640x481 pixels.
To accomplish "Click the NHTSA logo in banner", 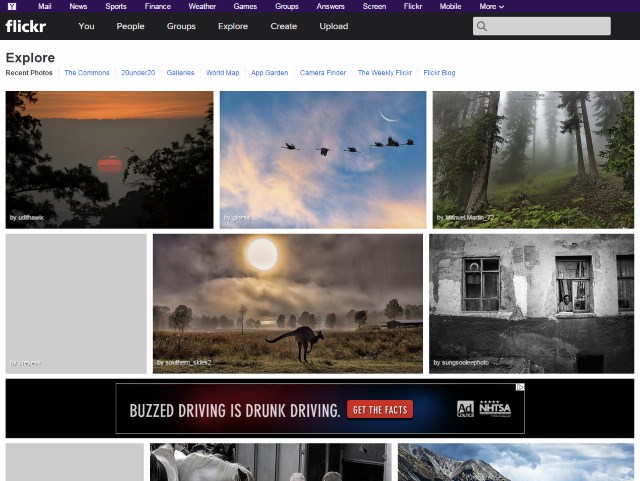I will [495, 408].
